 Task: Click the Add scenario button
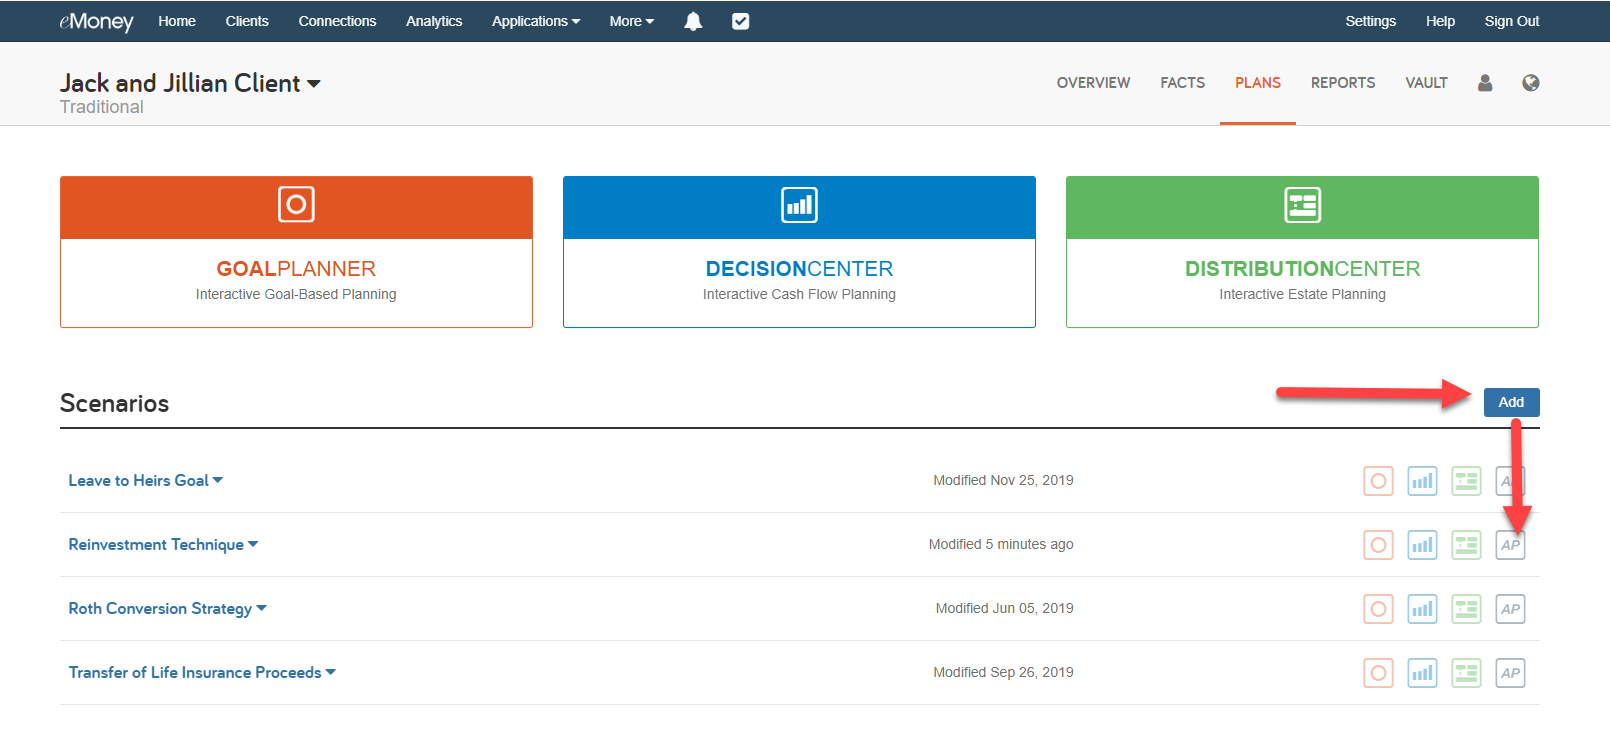(1511, 402)
